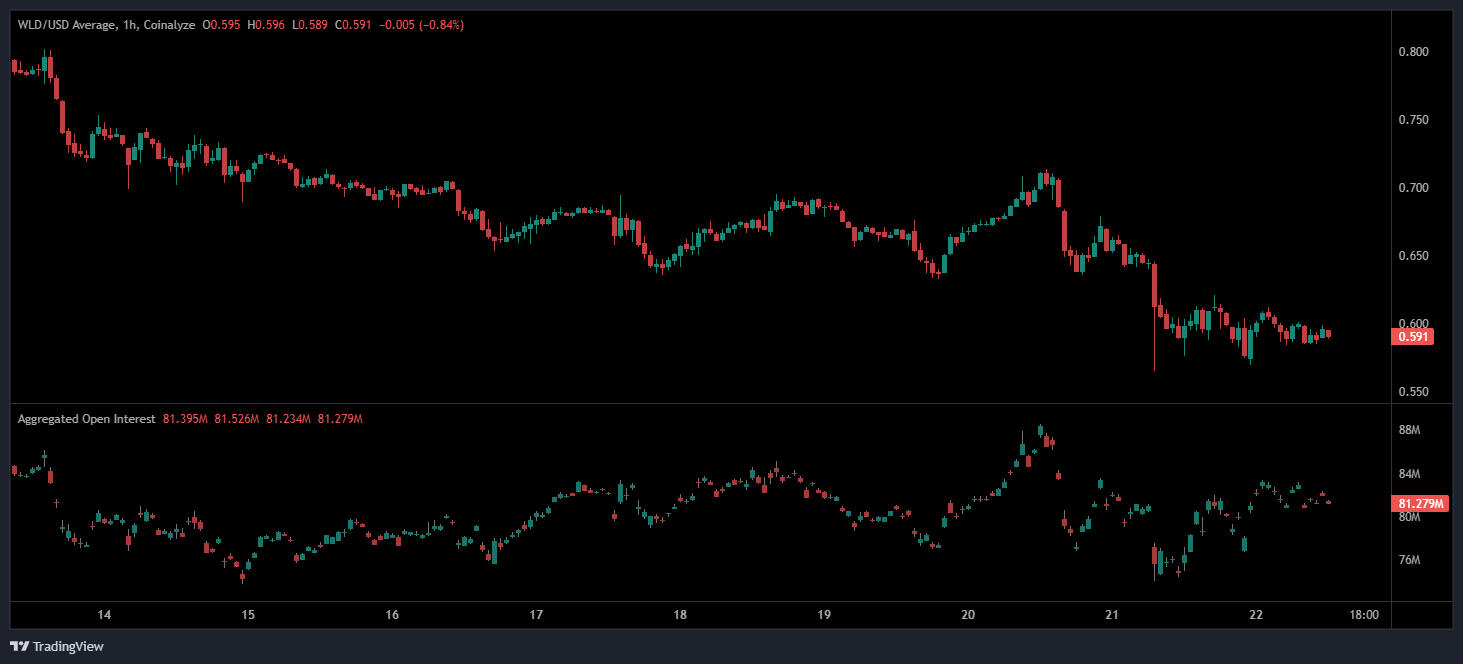This screenshot has width=1463, height=664.
Task: Select date 20 on the time axis
Action: point(967,615)
